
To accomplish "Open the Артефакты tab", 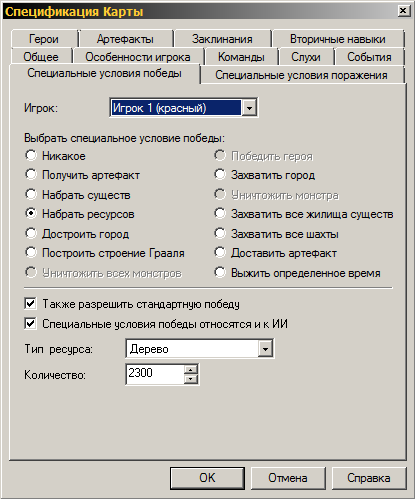I will [x=125, y=39].
